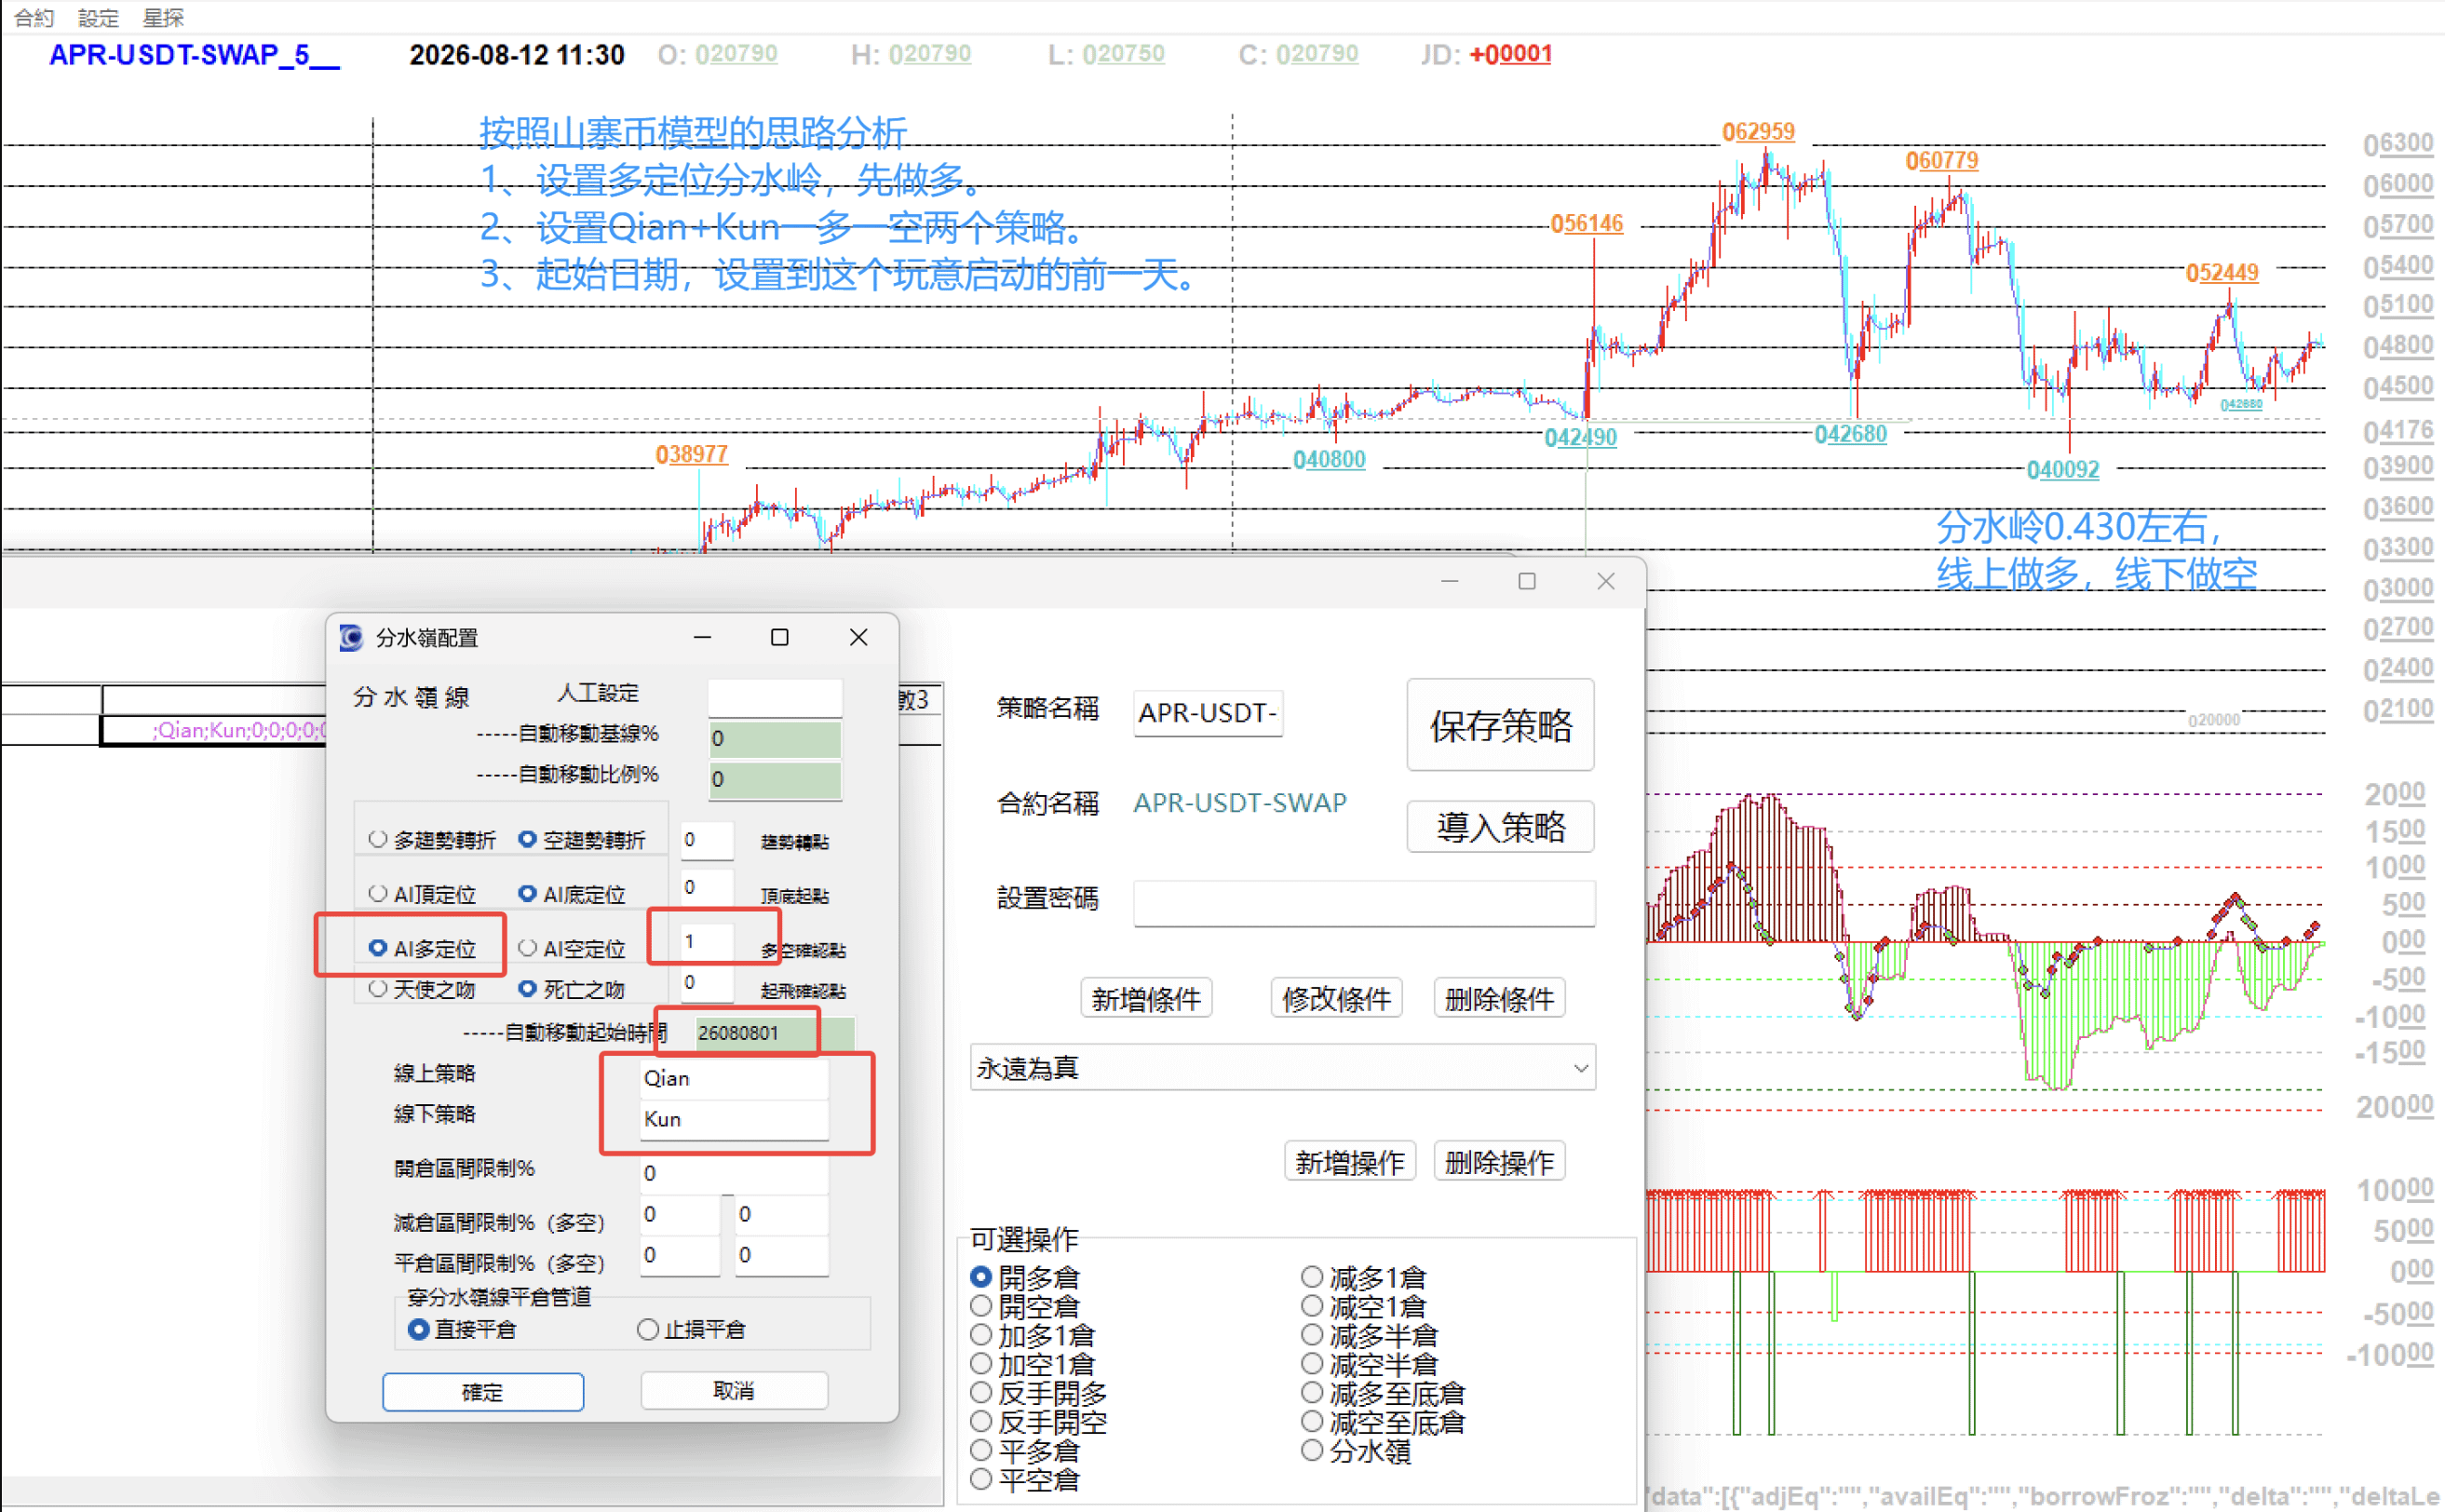Viewport: 2445px width, 1512px height.
Task: Cancel the dialog with 取消
Action: [734, 1391]
